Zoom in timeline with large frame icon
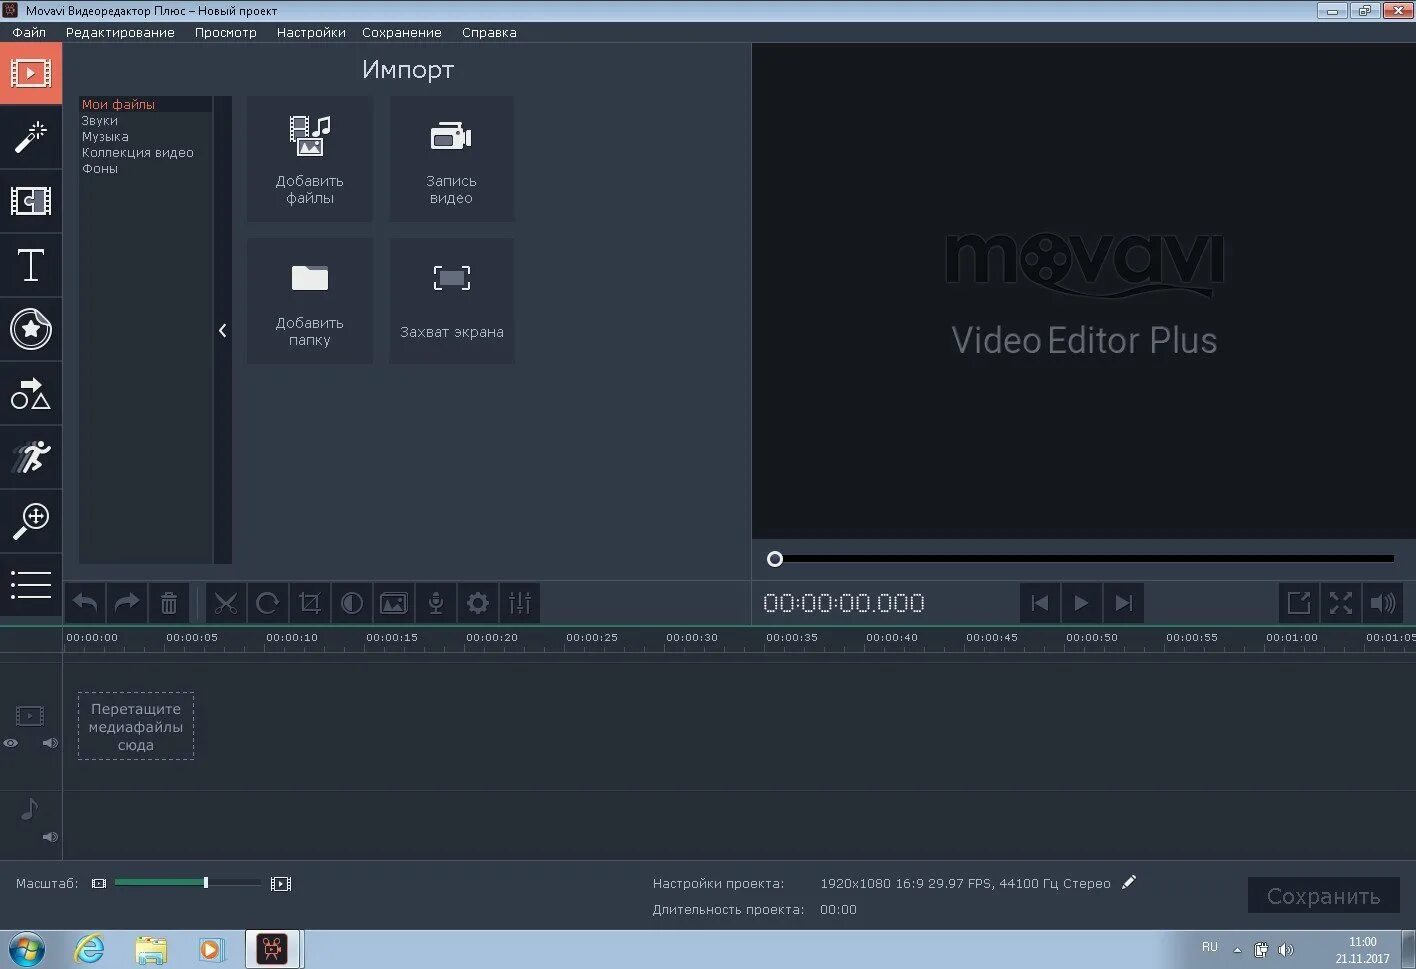 281,883
